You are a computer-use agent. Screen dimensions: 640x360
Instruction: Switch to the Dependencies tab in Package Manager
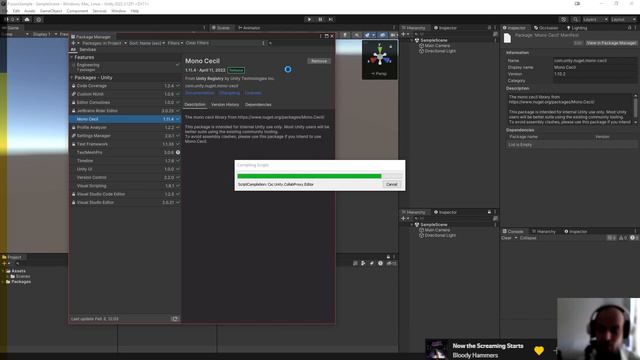258,104
